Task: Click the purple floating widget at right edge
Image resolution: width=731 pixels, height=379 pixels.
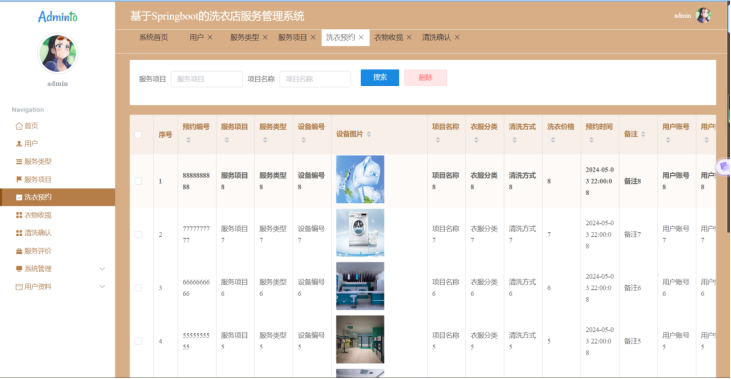Action: click(x=724, y=166)
